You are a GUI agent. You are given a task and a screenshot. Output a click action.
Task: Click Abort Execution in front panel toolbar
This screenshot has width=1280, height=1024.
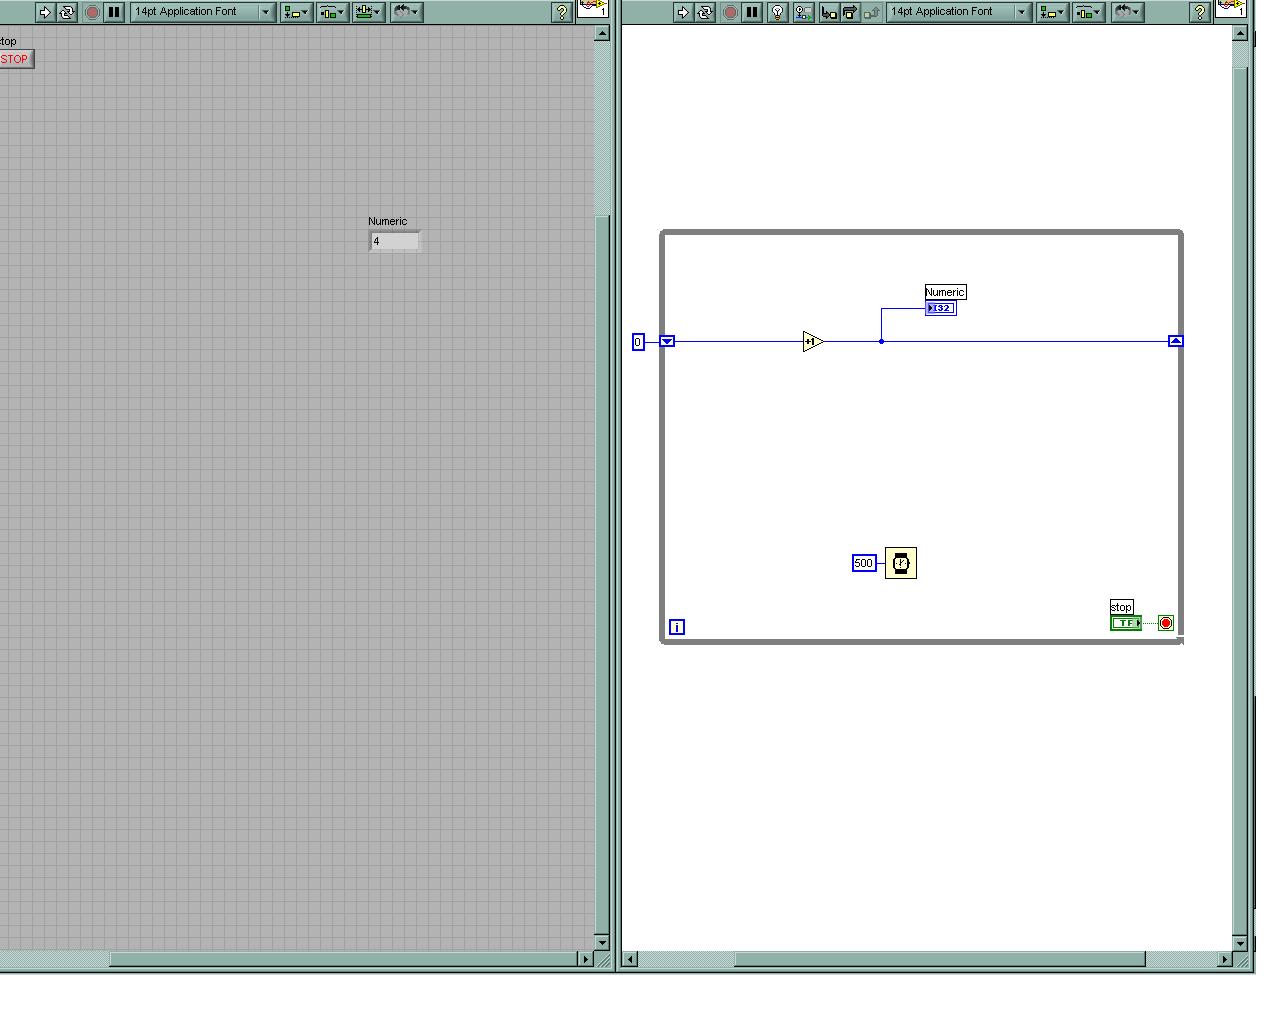coord(92,12)
